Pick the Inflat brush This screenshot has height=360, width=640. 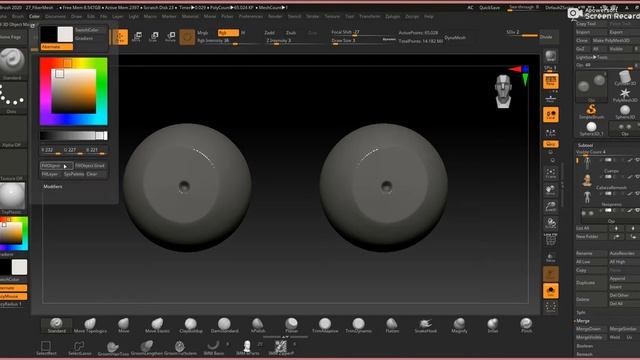pyautogui.click(x=493, y=325)
